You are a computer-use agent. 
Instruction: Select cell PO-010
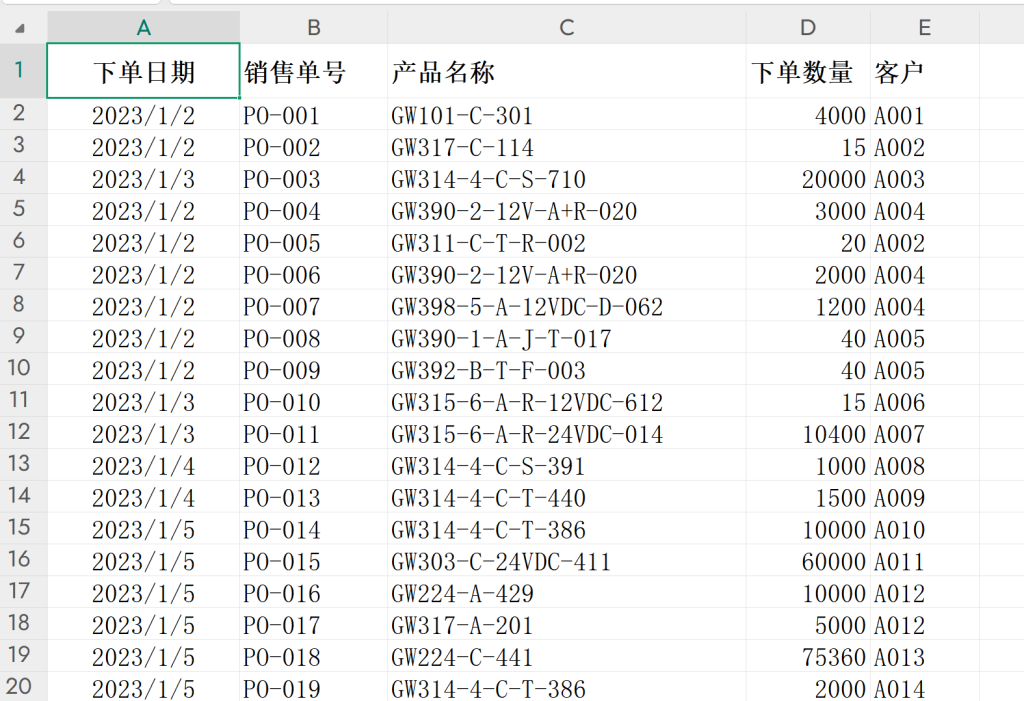[313, 402]
